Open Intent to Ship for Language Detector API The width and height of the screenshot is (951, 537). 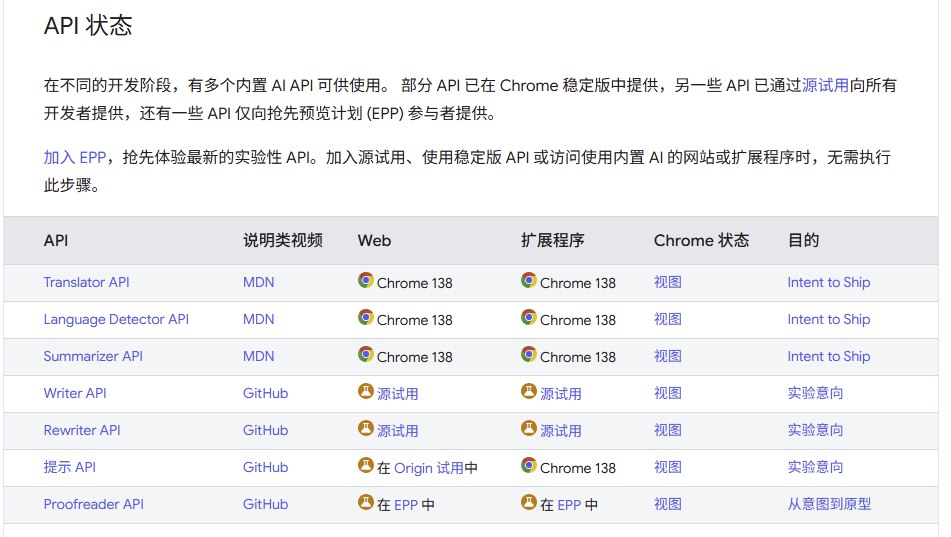(x=828, y=319)
